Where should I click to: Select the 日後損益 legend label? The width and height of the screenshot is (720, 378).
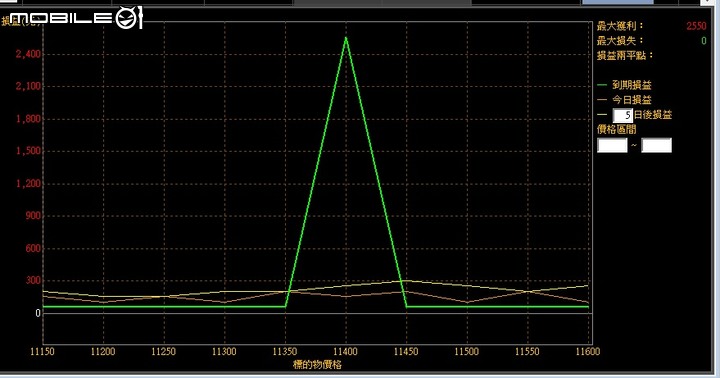tap(653, 115)
